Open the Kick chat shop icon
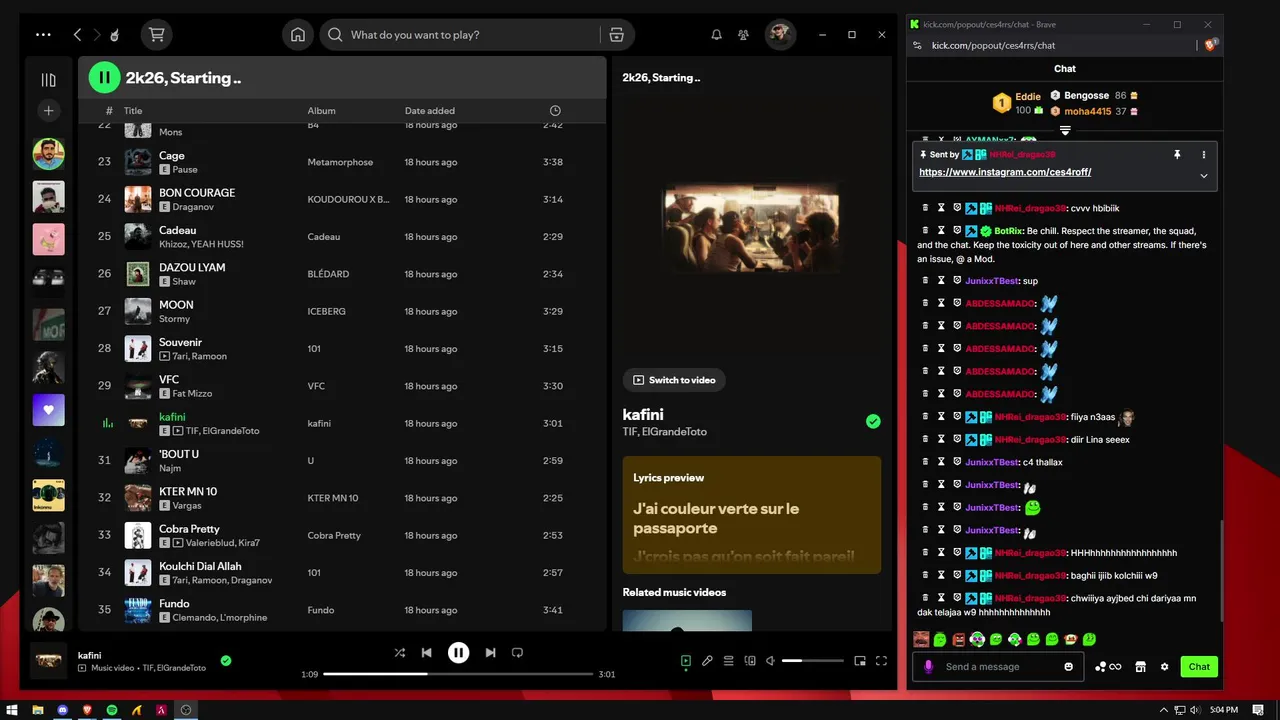The image size is (1280, 720). [x=1140, y=667]
